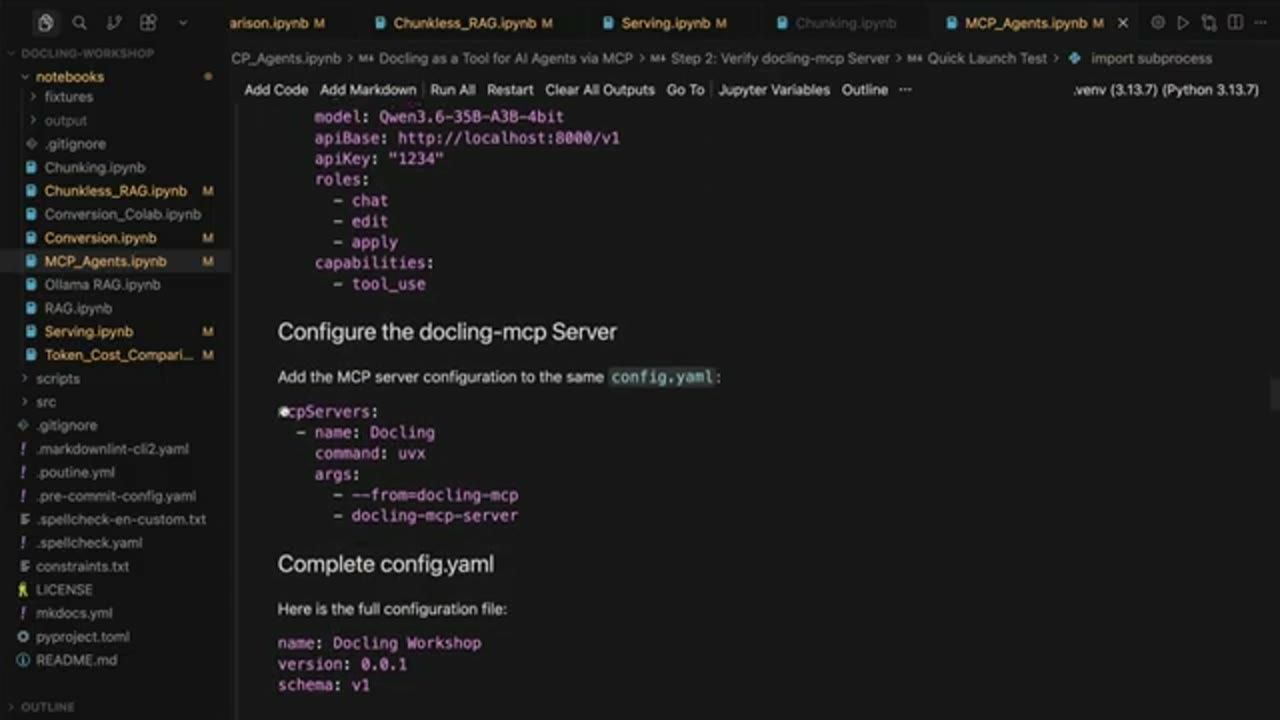Open Token_Cost_Compari... notebook in explorer

click(x=118, y=355)
